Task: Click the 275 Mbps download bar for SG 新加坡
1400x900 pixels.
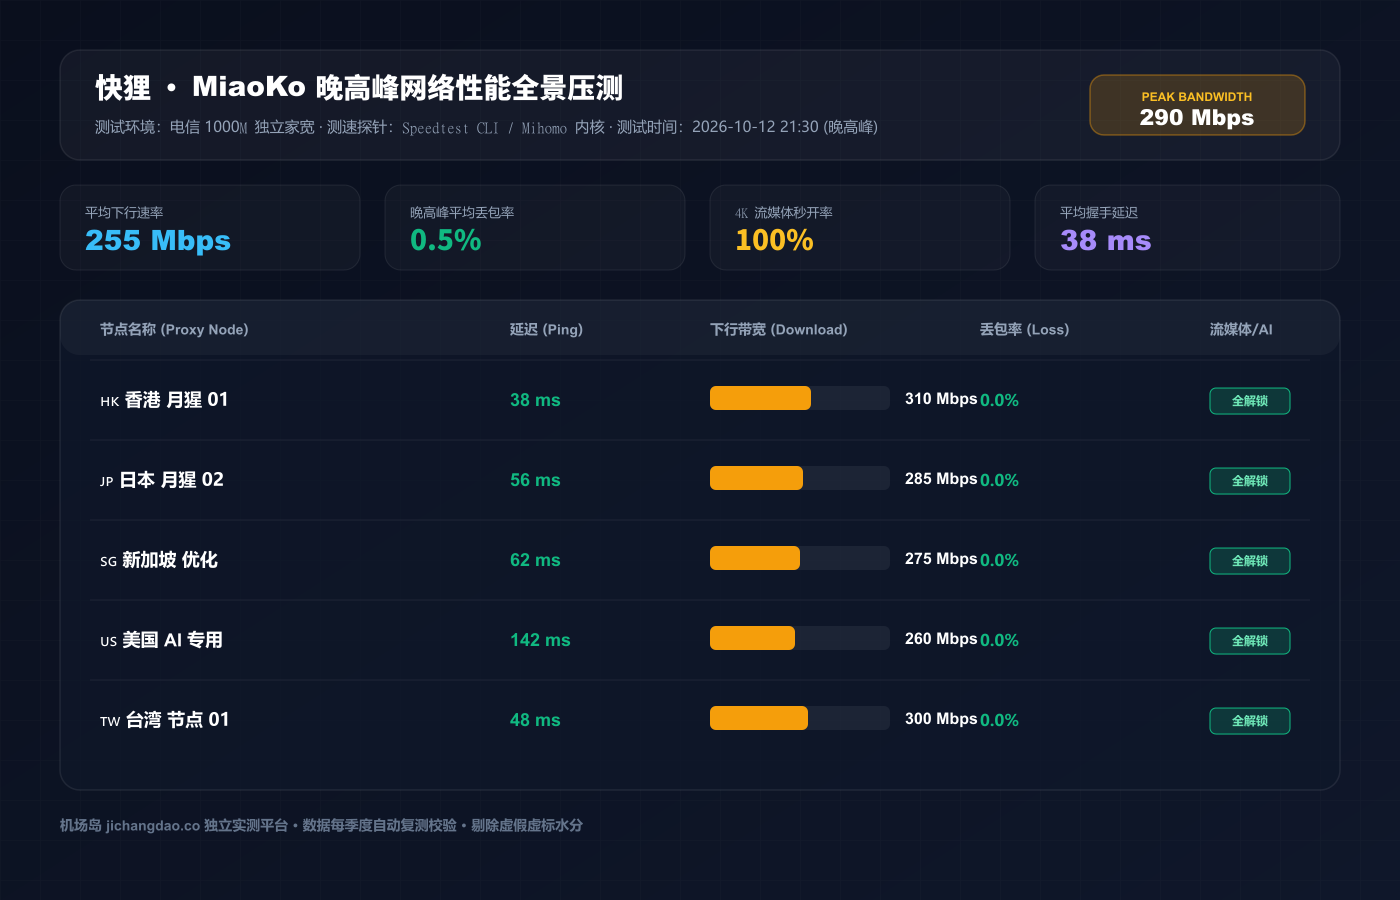Action: point(800,558)
